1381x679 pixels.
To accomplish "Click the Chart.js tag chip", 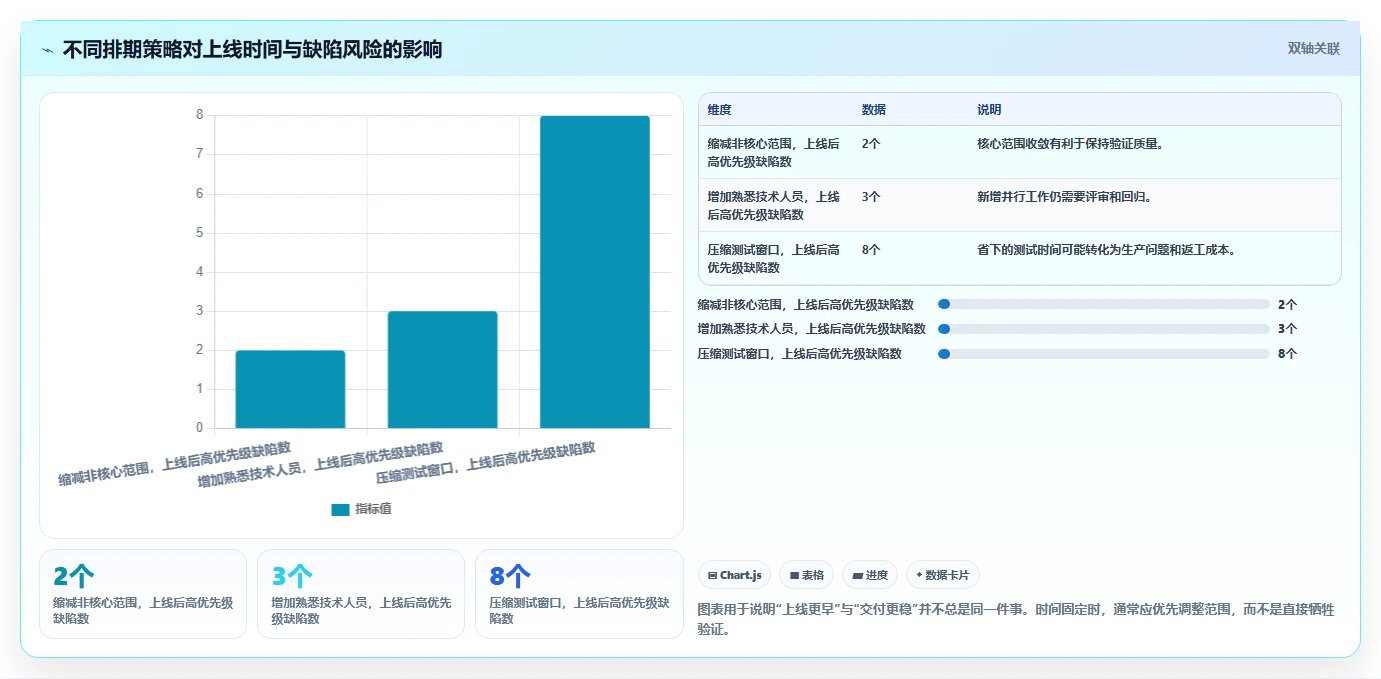I will click(735, 575).
